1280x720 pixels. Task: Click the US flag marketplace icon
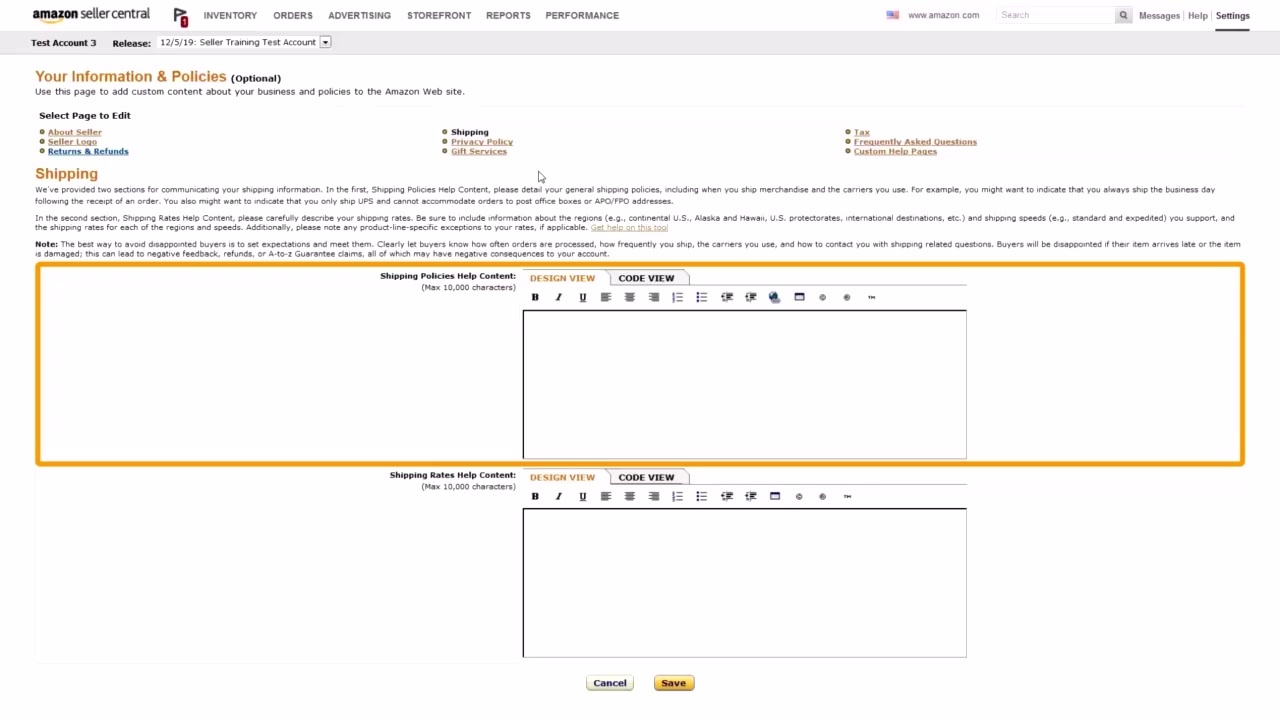[x=892, y=15]
